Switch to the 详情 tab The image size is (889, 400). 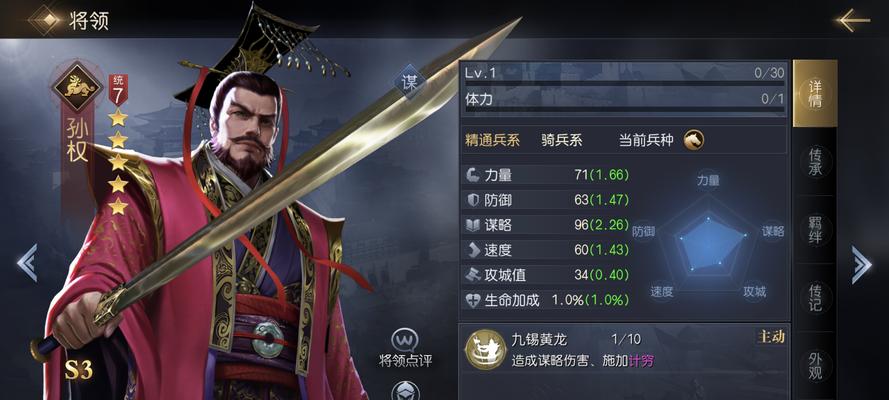click(815, 93)
